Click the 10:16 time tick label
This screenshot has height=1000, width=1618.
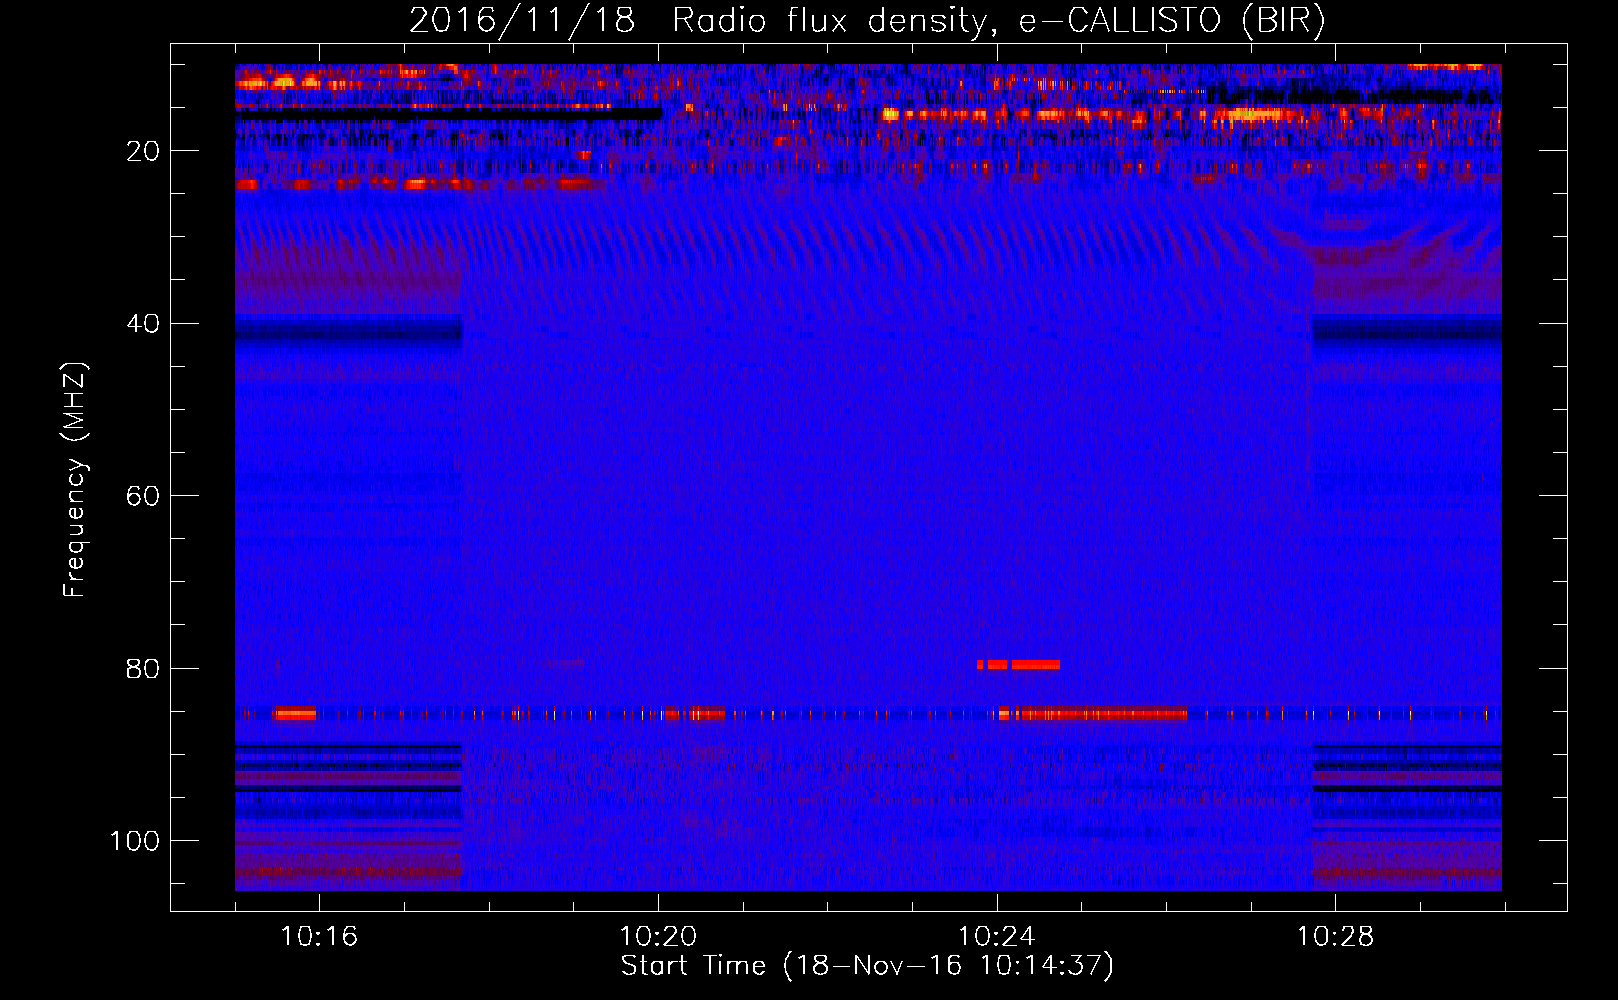click(319, 937)
